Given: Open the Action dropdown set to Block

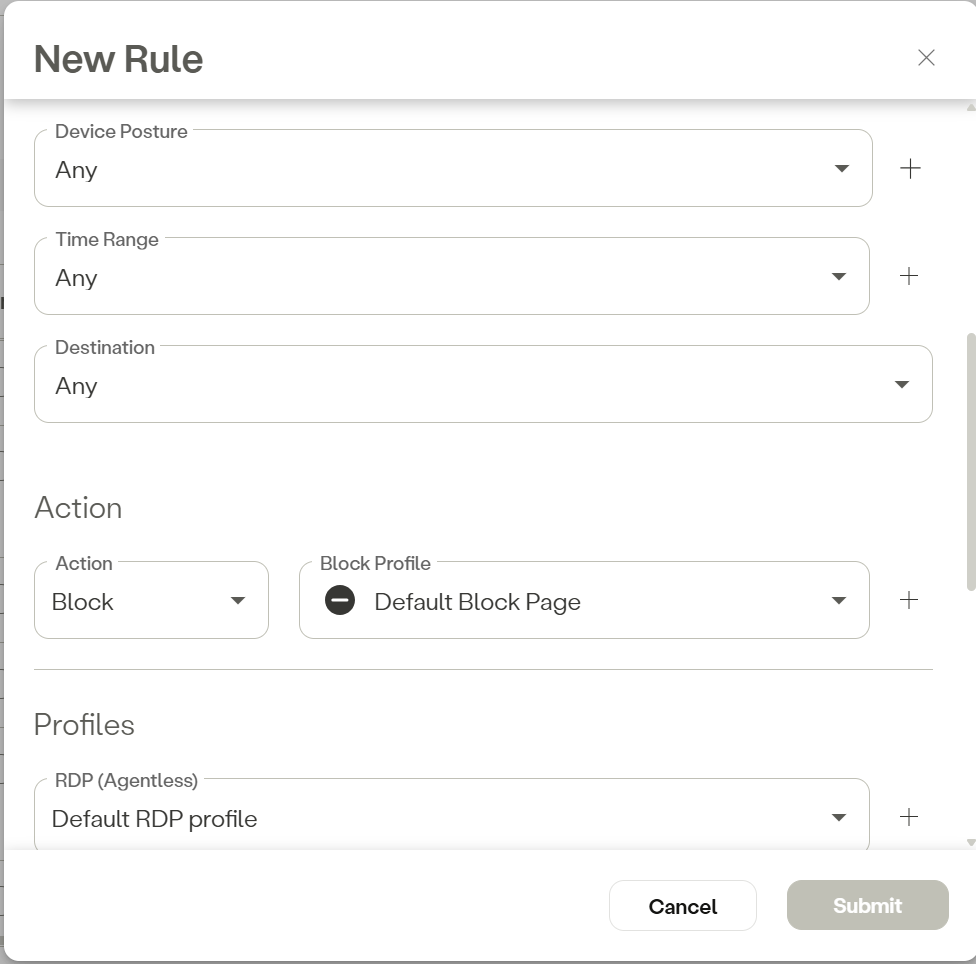Looking at the screenshot, I should (x=238, y=601).
